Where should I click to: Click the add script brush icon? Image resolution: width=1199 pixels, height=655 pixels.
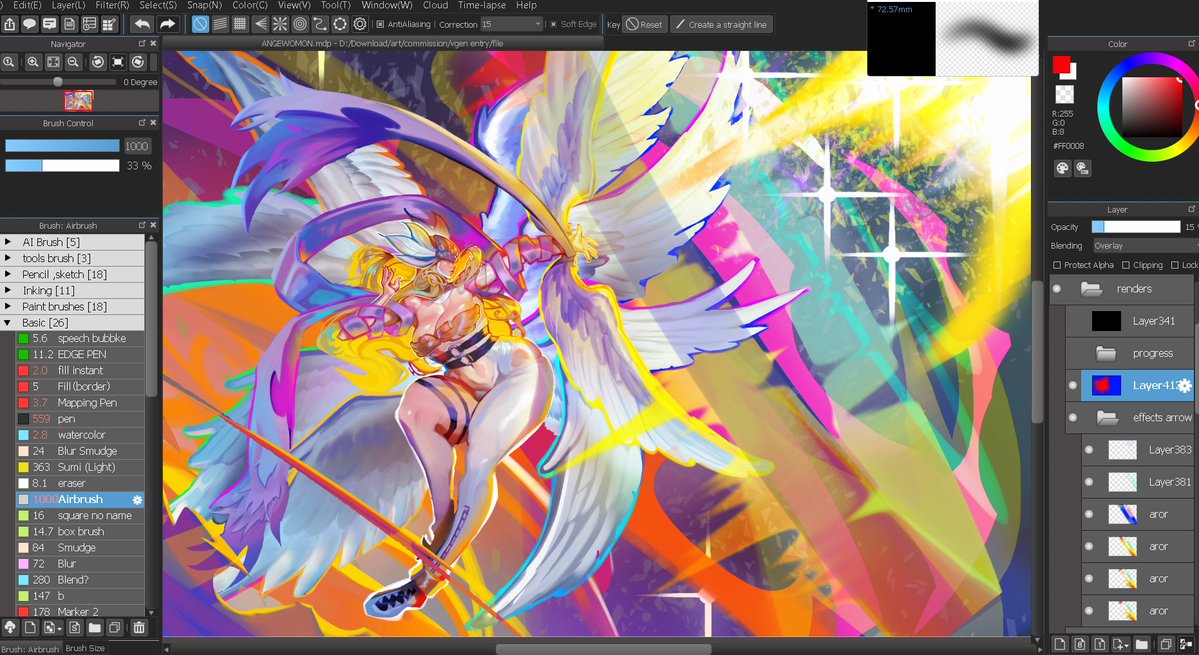click(75, 627)
